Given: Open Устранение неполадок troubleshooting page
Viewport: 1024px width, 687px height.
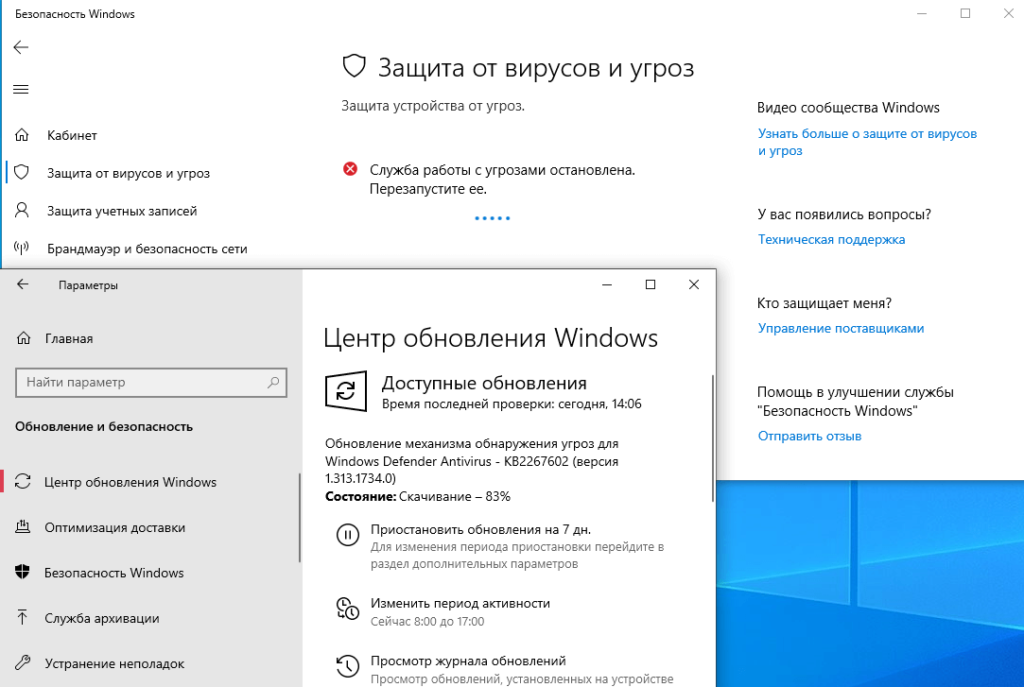Looking at the screenshot, I should click(x=114, y=663).
